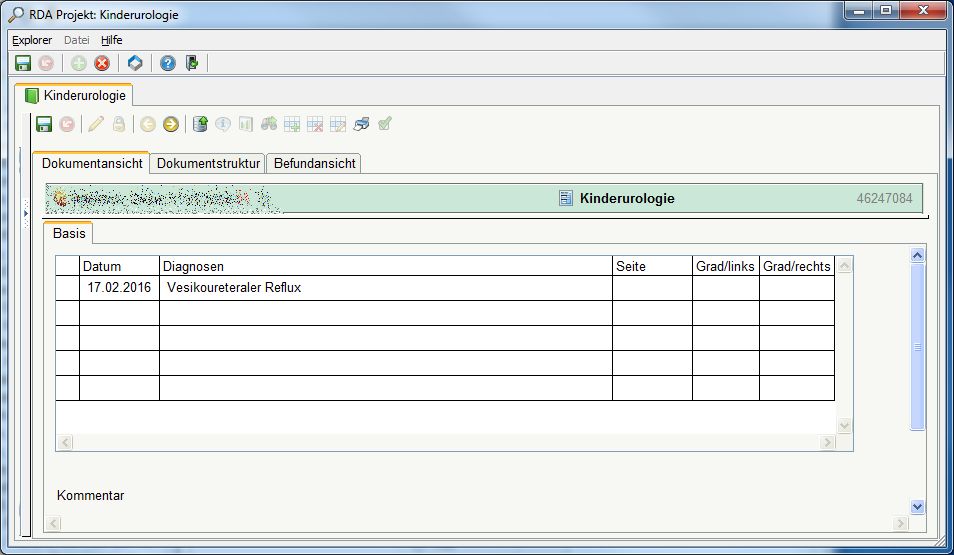Screen dimensions: 954x555
Task: Switch to the Dokumentstruktur tab
Action: (209, 163)
